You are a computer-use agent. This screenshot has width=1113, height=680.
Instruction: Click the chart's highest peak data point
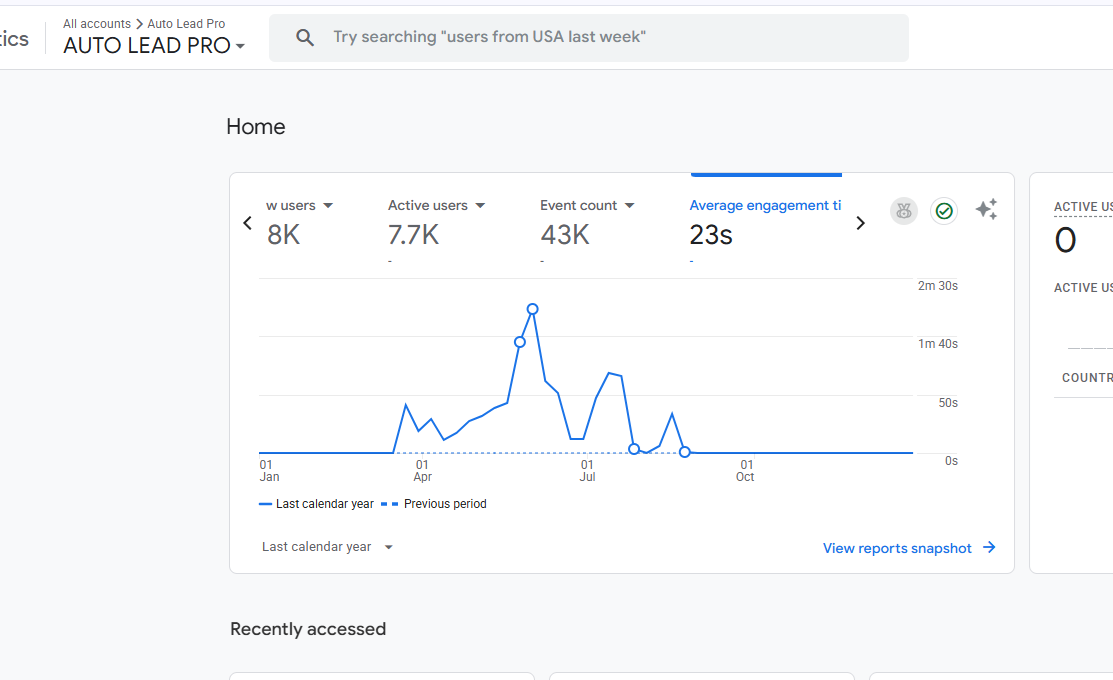(x=532, y=309)
